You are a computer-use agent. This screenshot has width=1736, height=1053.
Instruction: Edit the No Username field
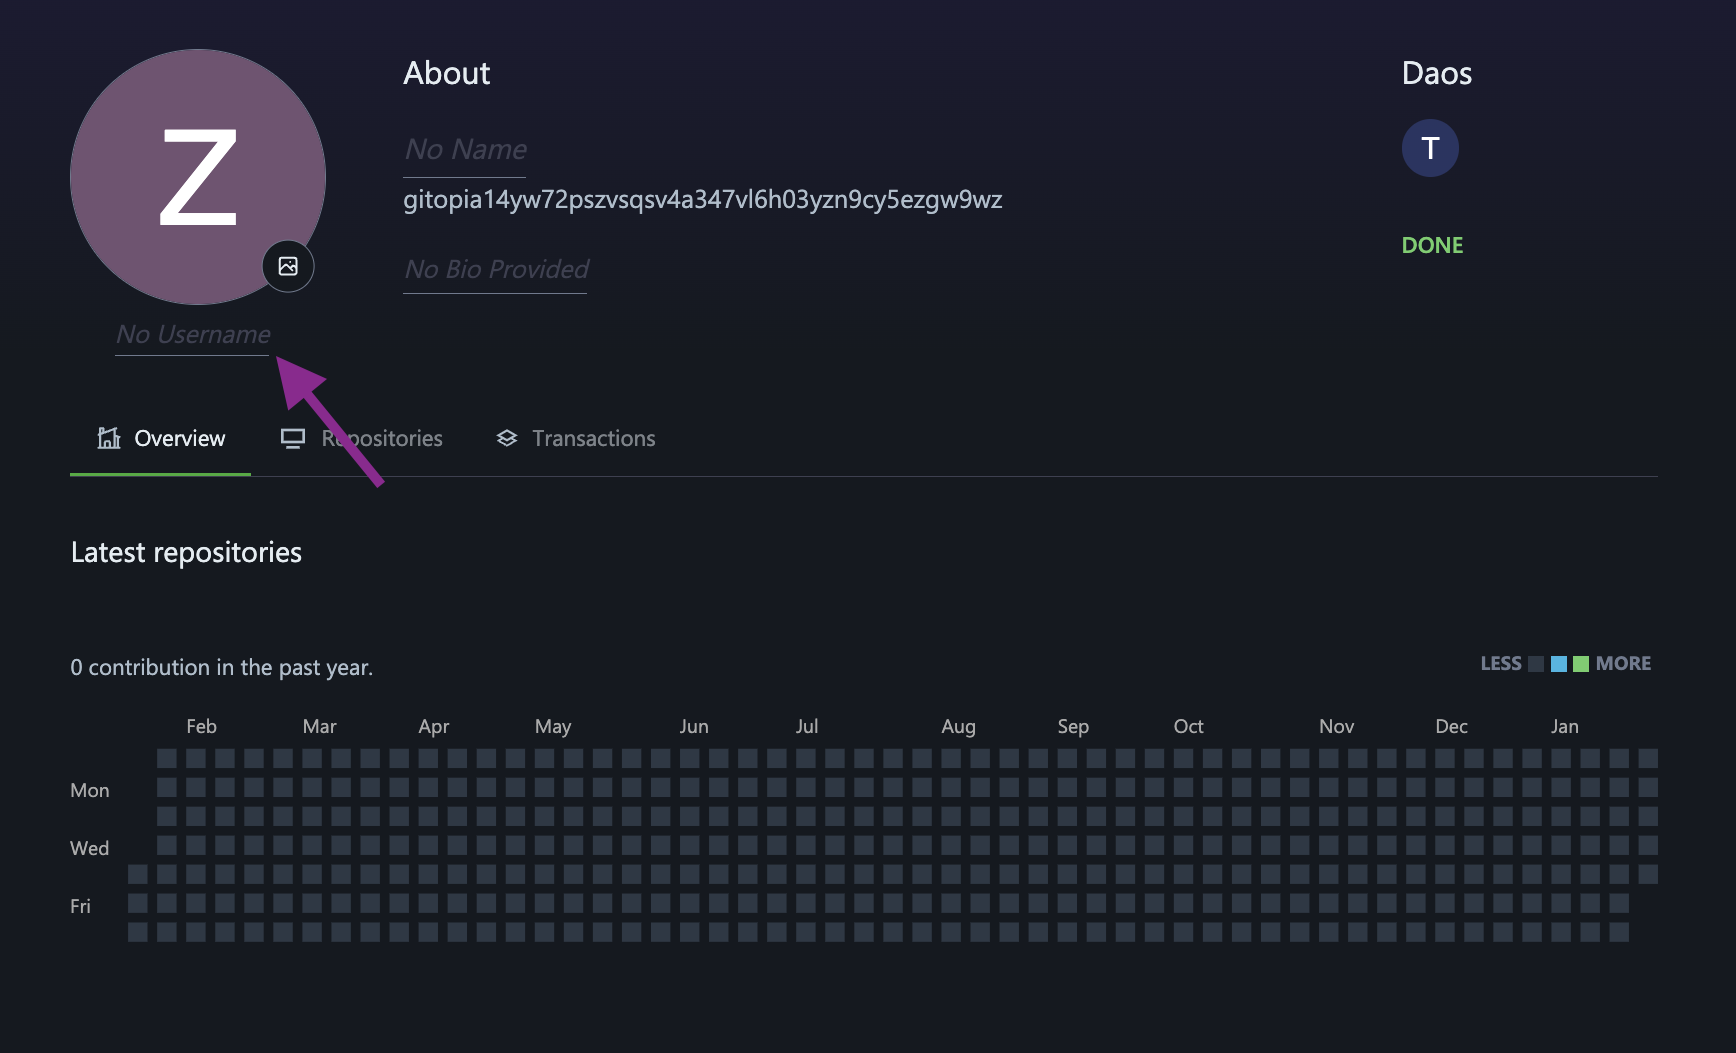[x=193, y=335]
